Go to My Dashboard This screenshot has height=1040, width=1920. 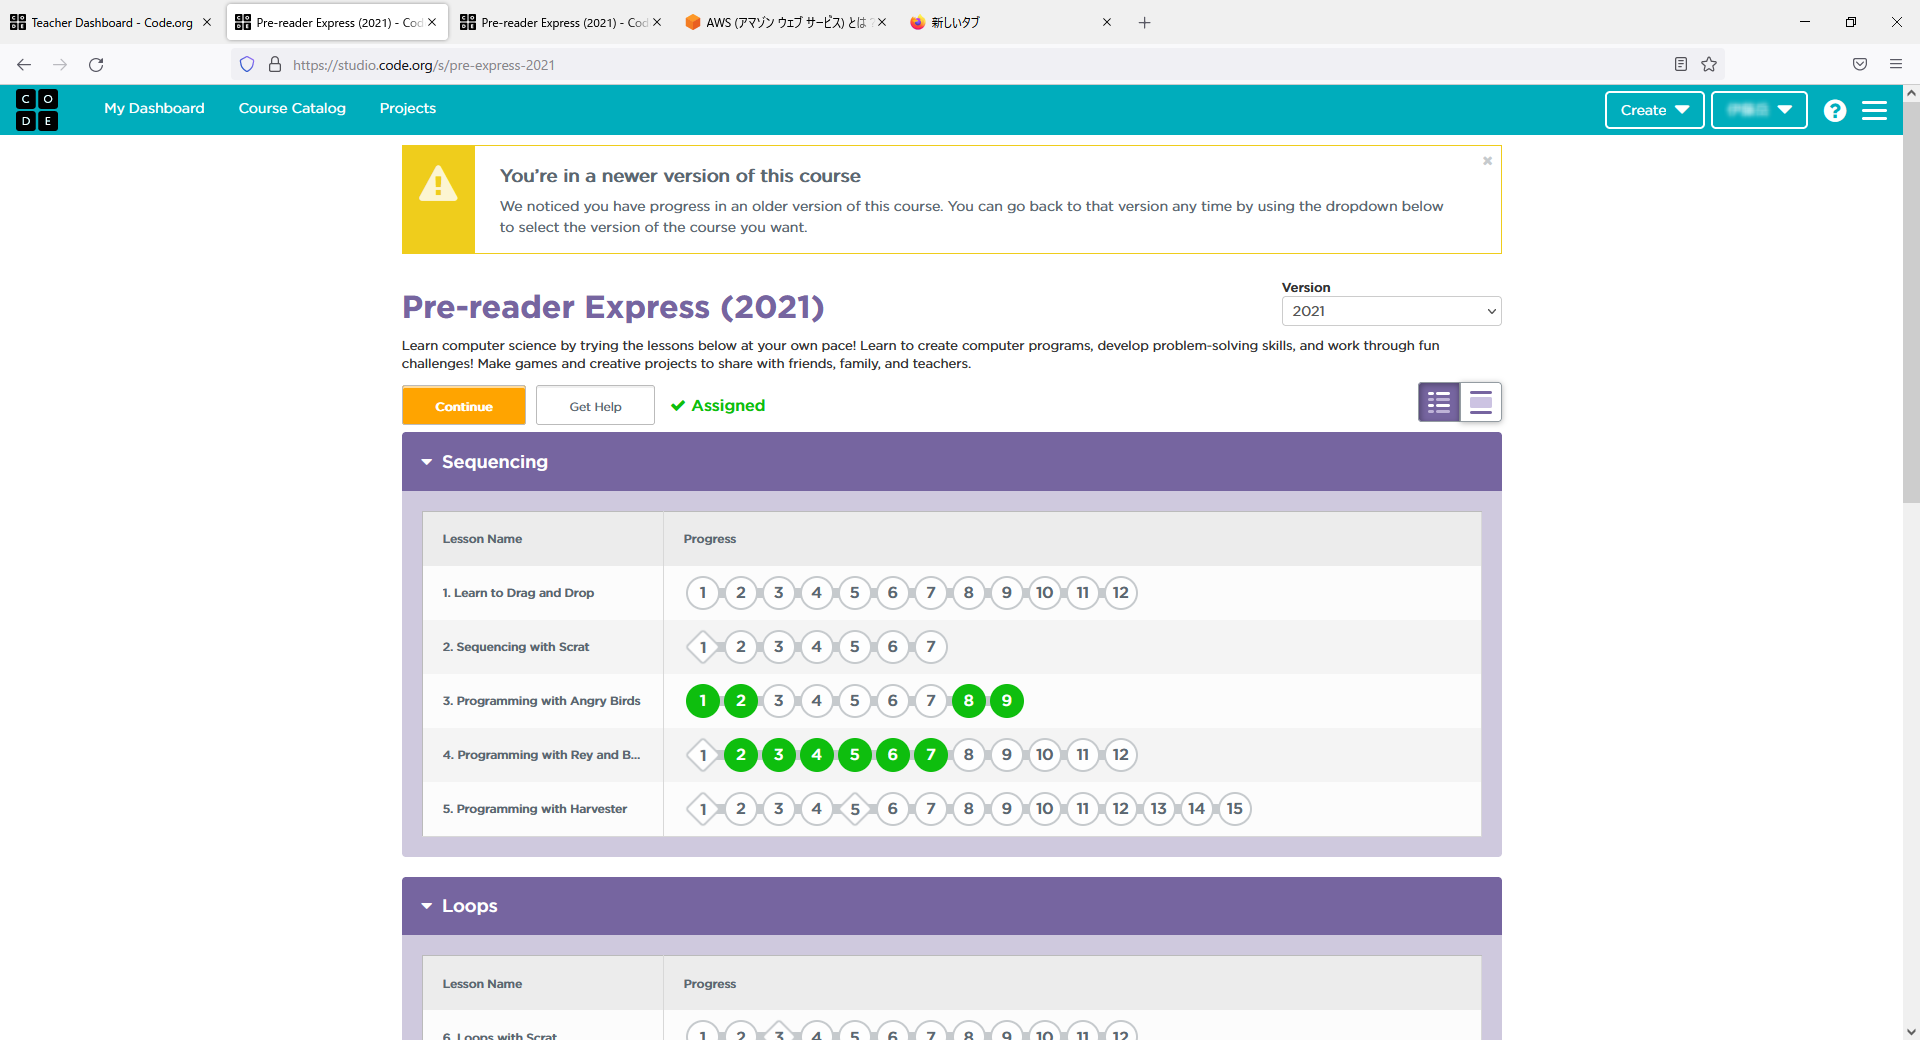[154, 108]
